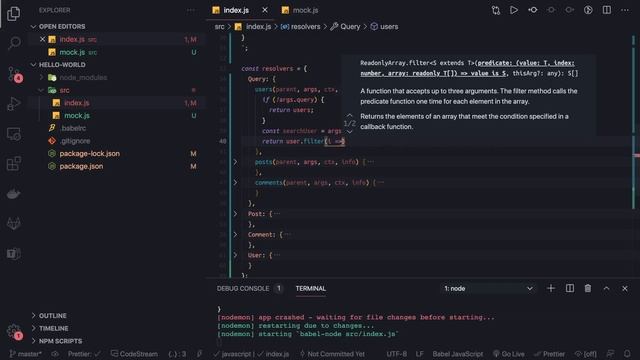Split the terminal panel
This screenshot has width=640, height=360.
(569, 289)
